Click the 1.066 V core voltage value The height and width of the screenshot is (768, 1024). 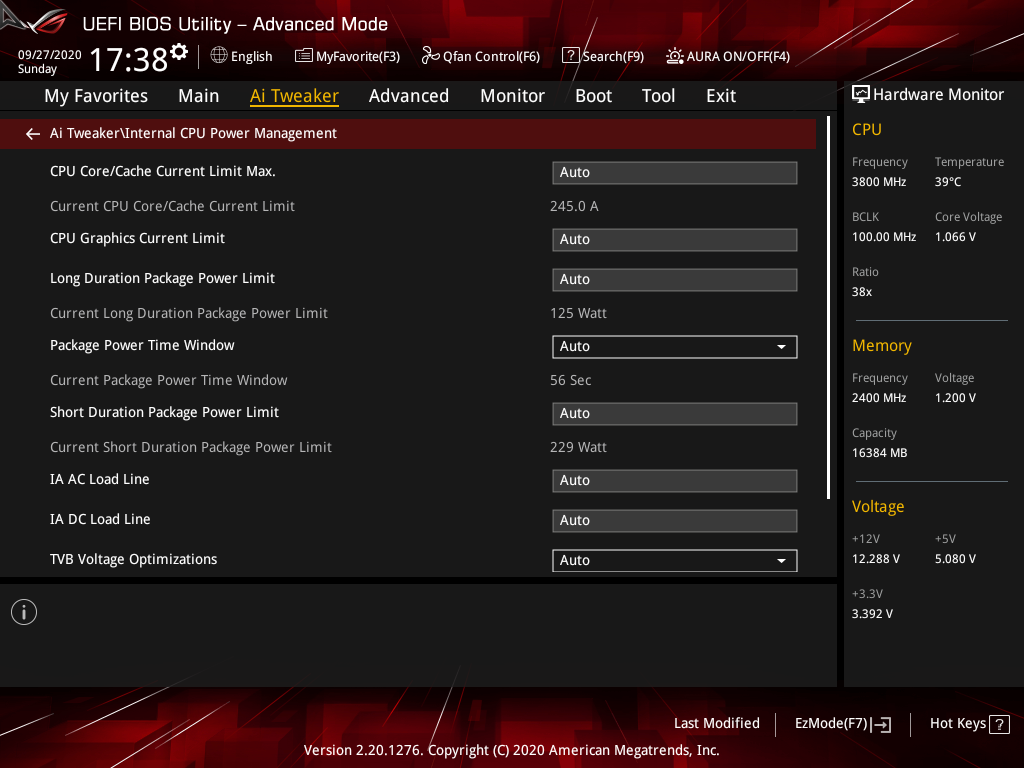pos(955,237)
